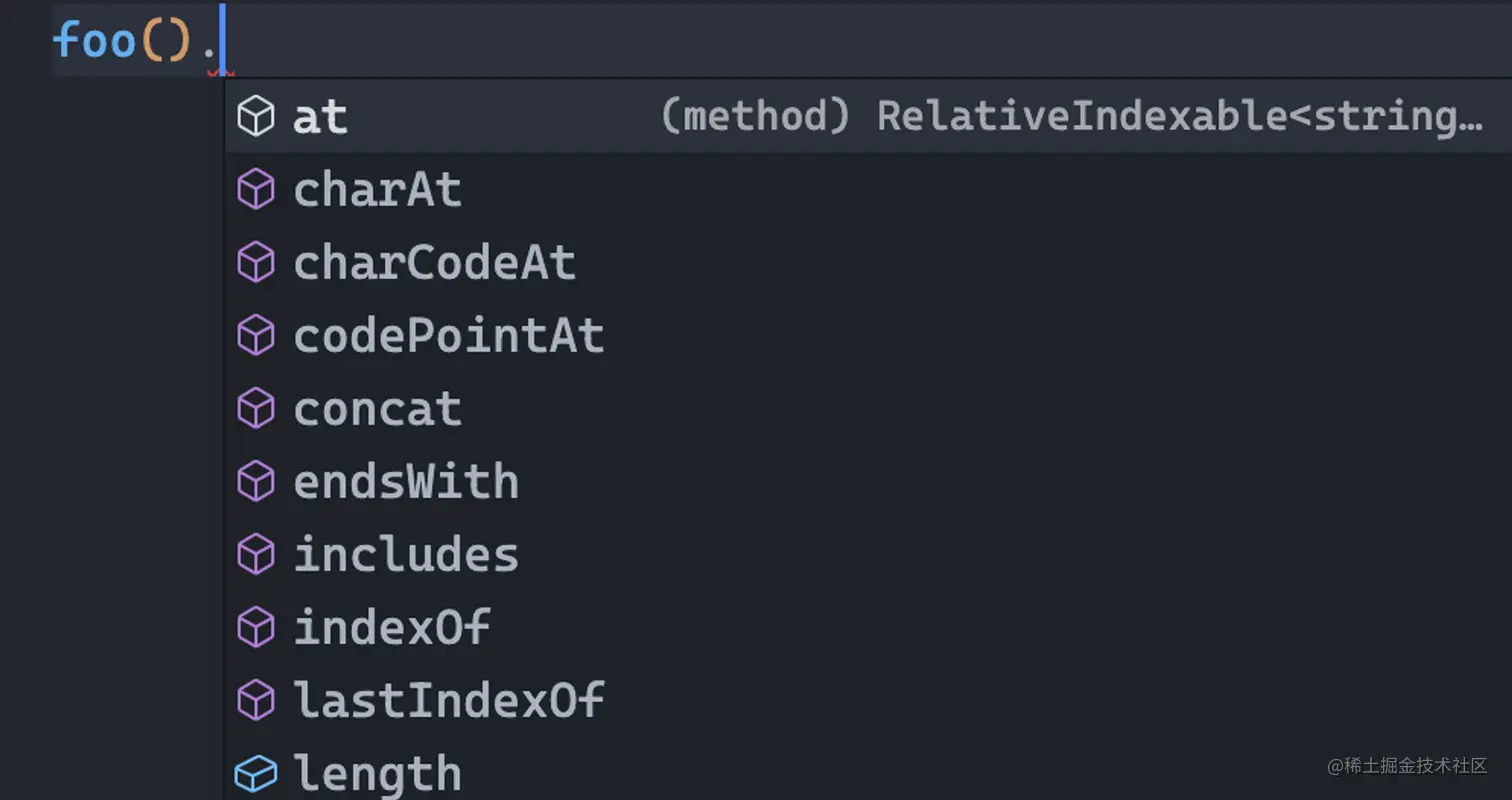This screenshot has width=1512, height=800.
Task: Choose the length property suggestion
Action: point(868,773)
